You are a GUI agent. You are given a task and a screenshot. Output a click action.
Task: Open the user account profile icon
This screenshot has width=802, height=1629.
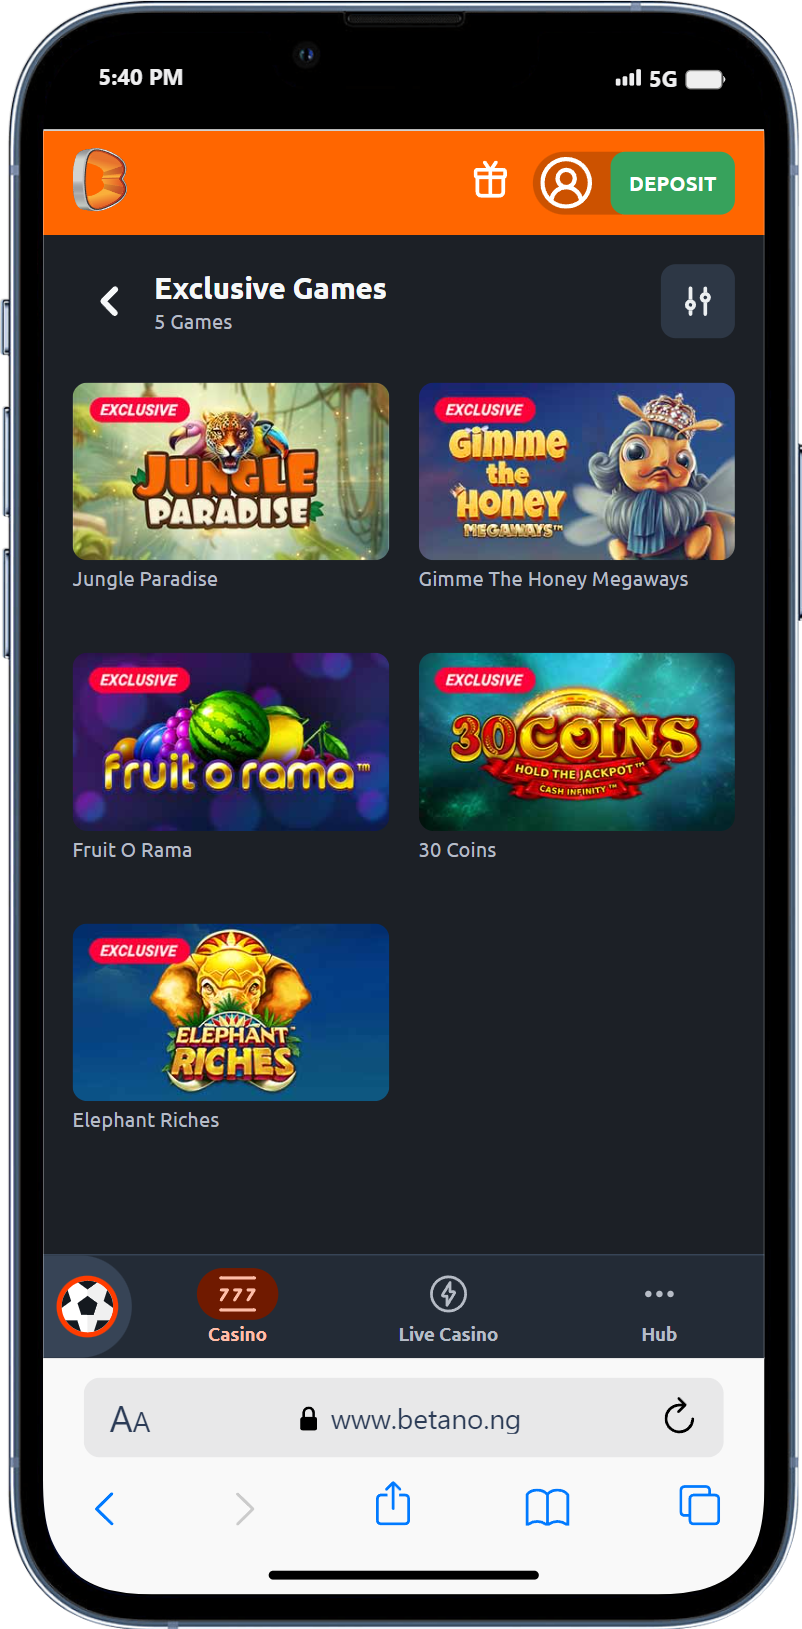[x=566, y=183]
